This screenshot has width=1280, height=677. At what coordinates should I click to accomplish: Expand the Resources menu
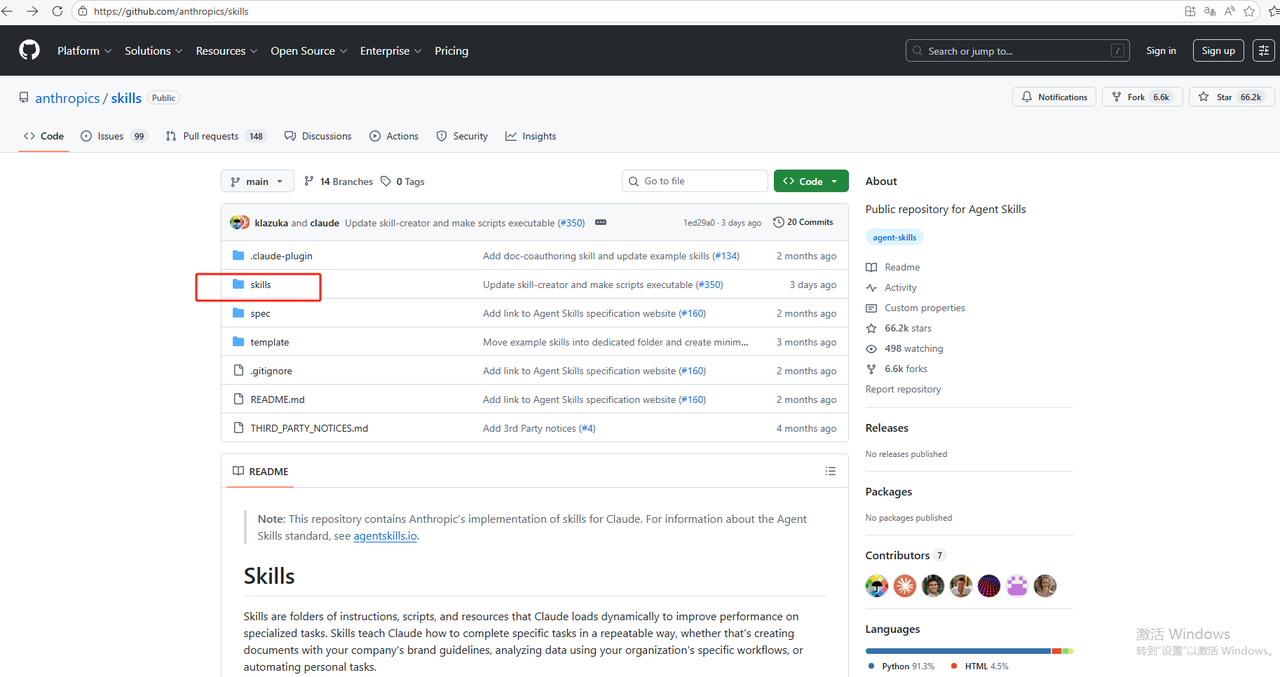(226, 51)
